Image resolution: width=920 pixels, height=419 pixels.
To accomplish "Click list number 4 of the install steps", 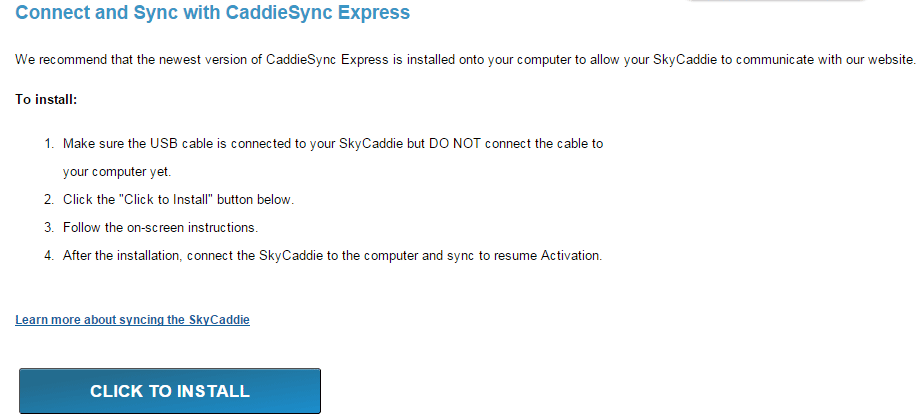I will [x=49, y=256].
